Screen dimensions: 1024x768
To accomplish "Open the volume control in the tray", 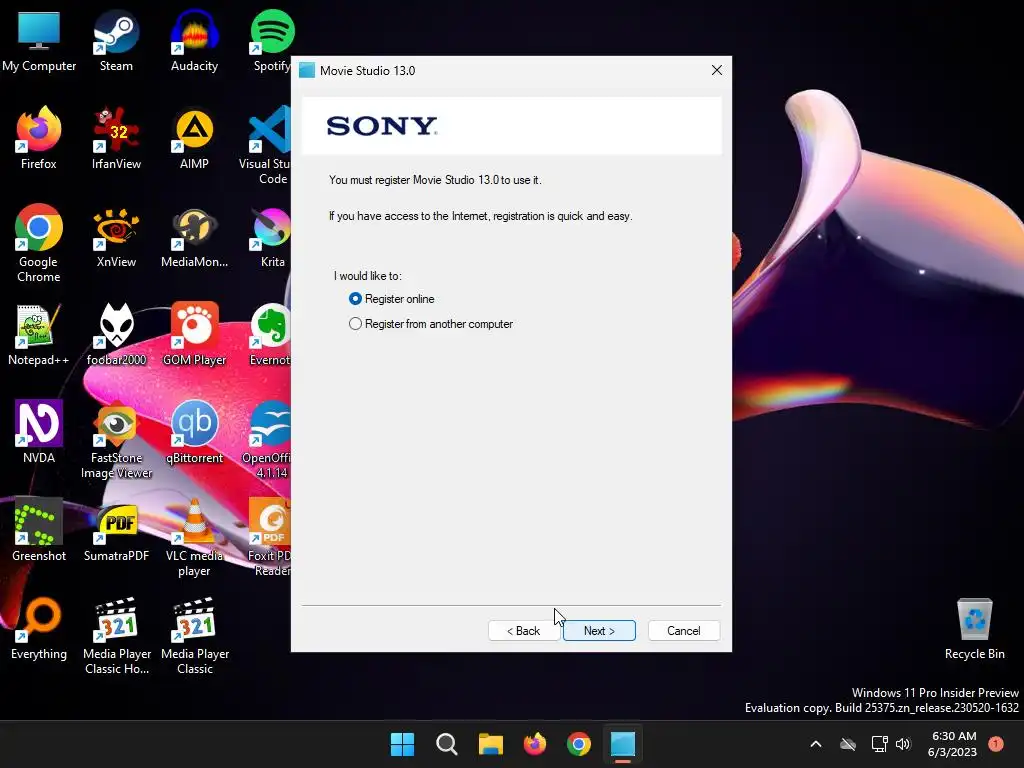I will click(x=903, y=744).
